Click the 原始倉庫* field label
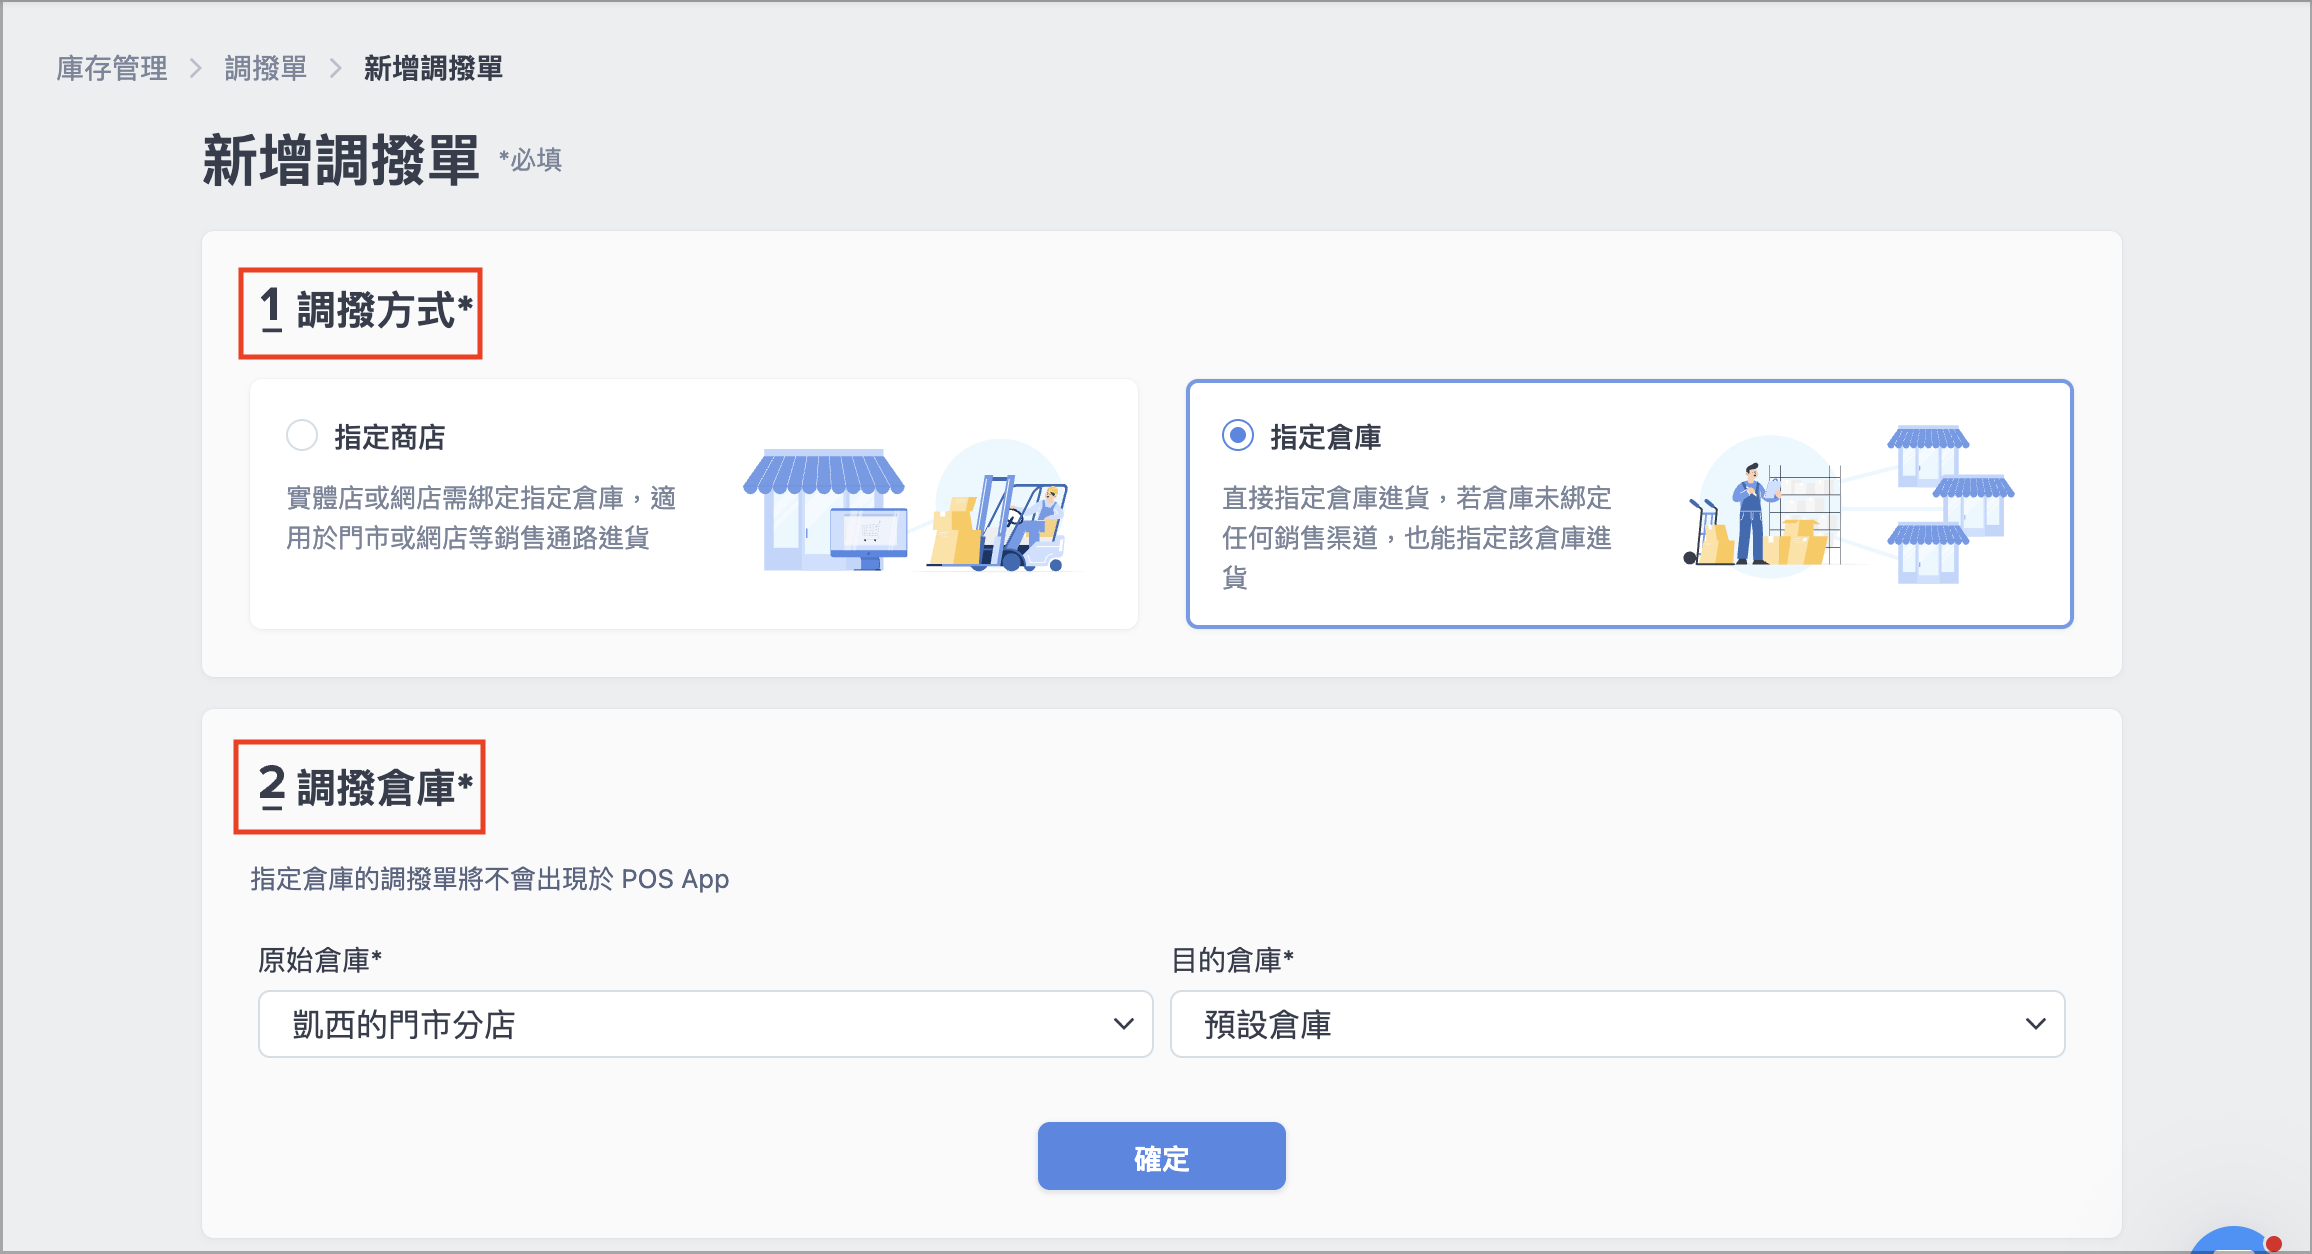Screen dimensions: 2312x1254 320,960
